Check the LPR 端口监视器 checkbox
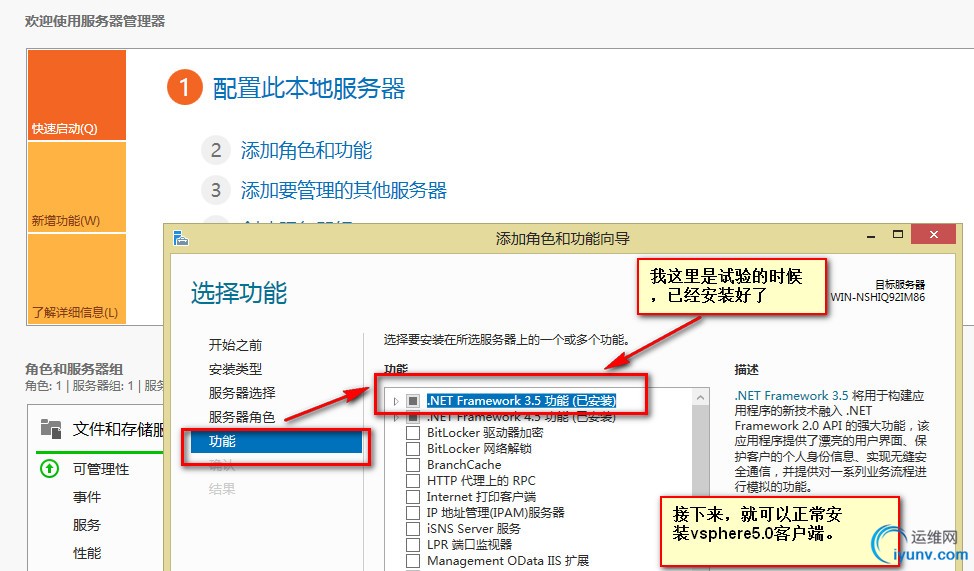Screen dimensions: 974x571 [x=412, y=544]
